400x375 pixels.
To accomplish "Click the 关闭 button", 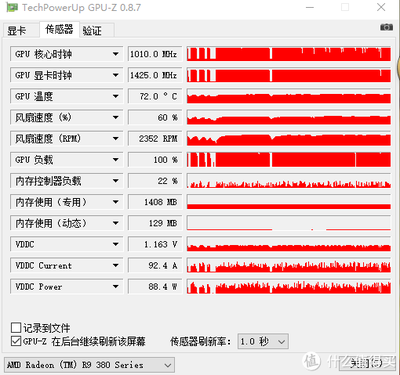I will point(366,363).
